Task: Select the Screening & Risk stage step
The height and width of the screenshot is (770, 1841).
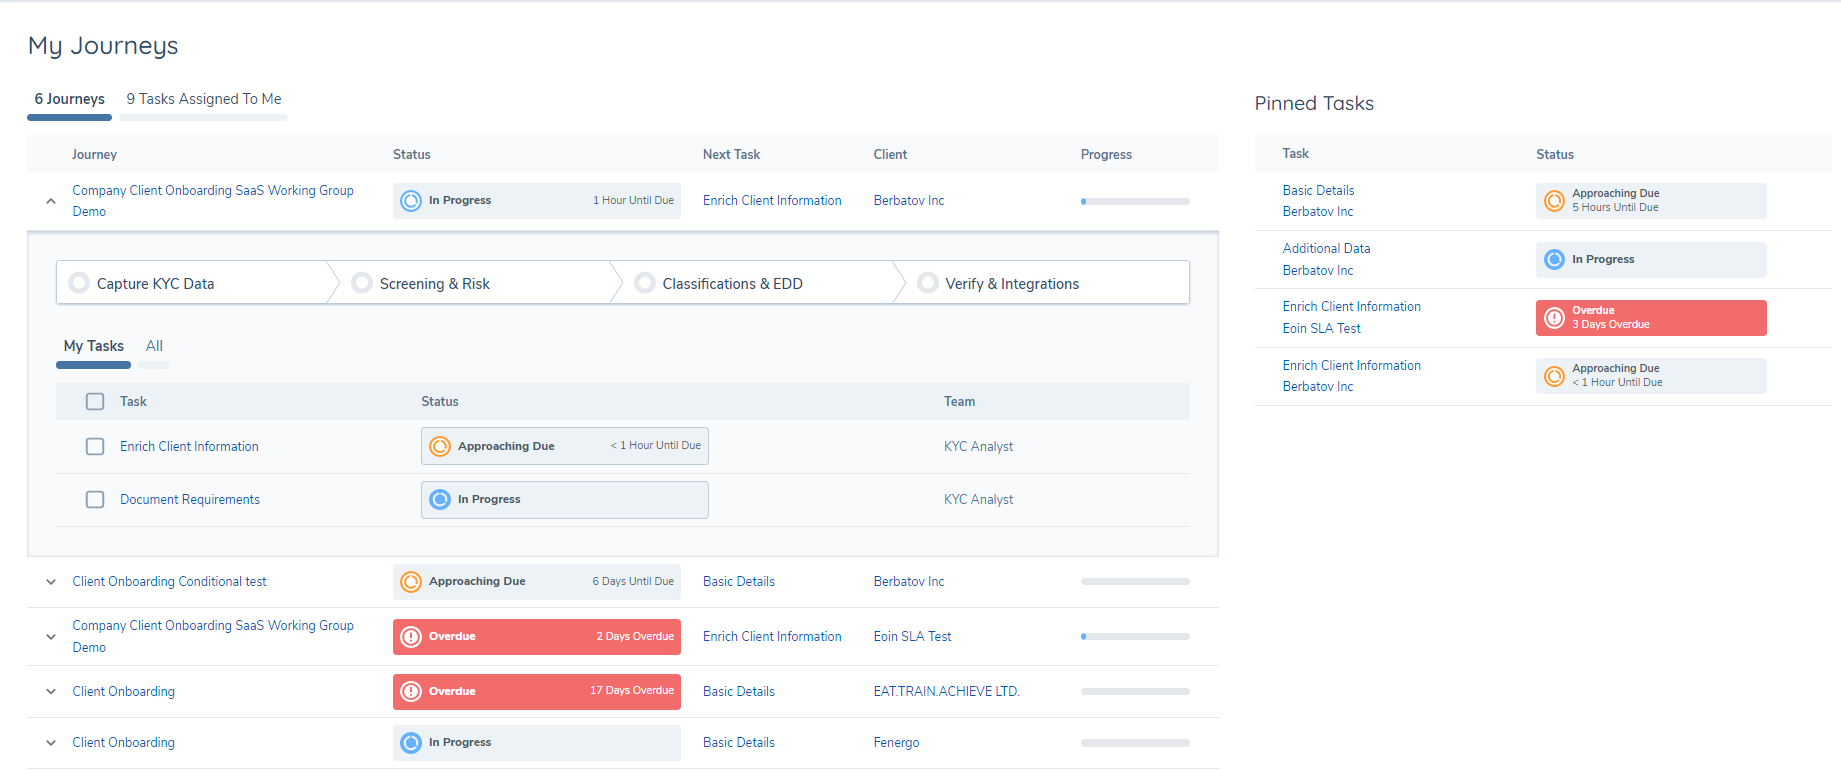Action: pos(434,284)
